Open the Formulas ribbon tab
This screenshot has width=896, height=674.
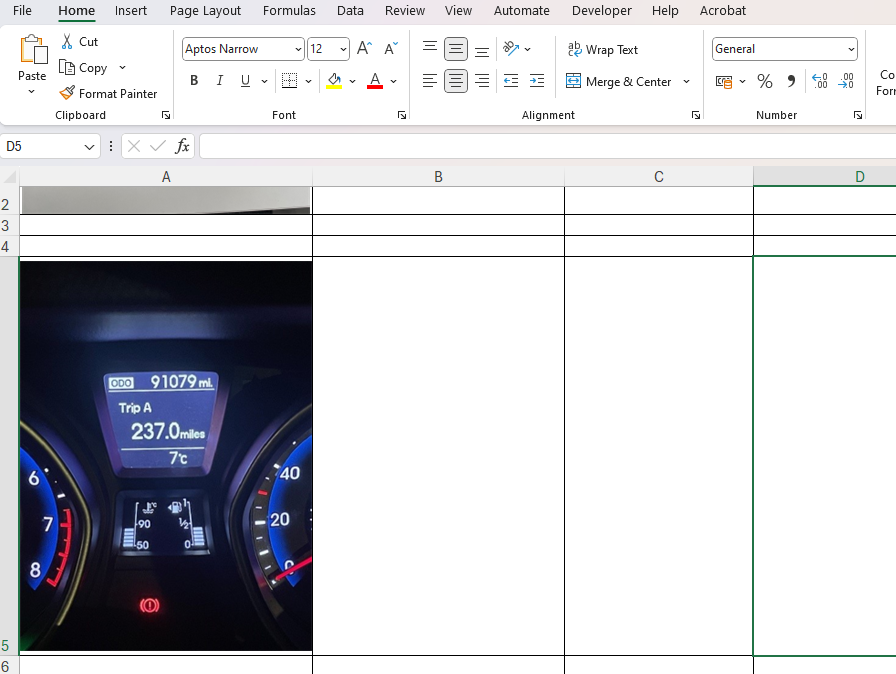click(x=289, y=11)
